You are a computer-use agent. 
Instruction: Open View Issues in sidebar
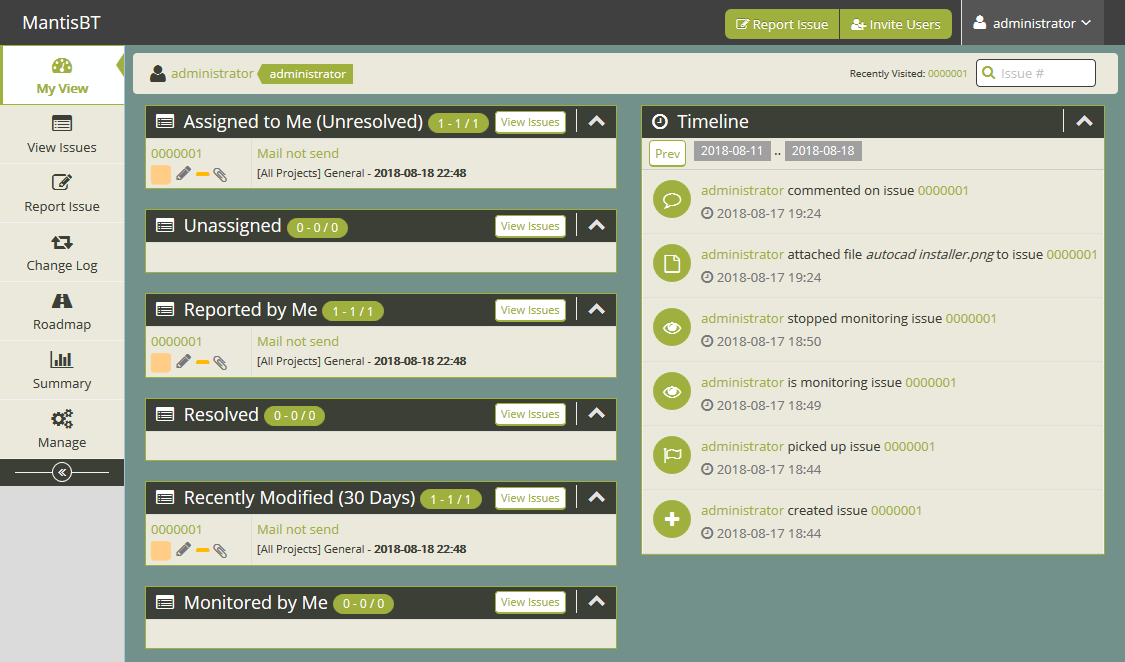[x=62, y=135]
